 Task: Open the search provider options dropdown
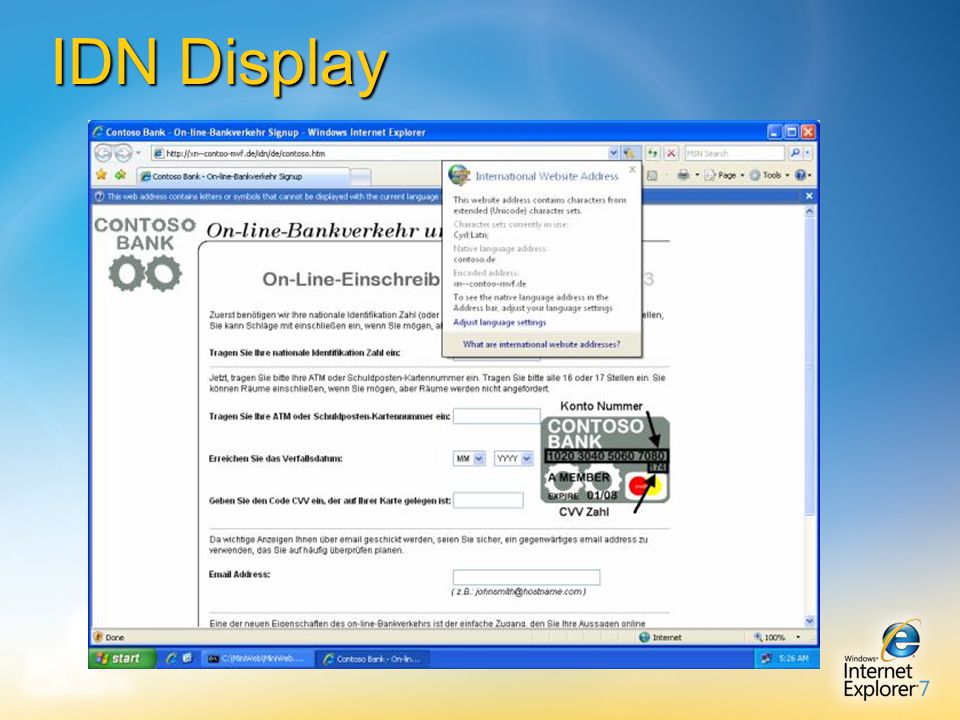click(x=808, y=153)
